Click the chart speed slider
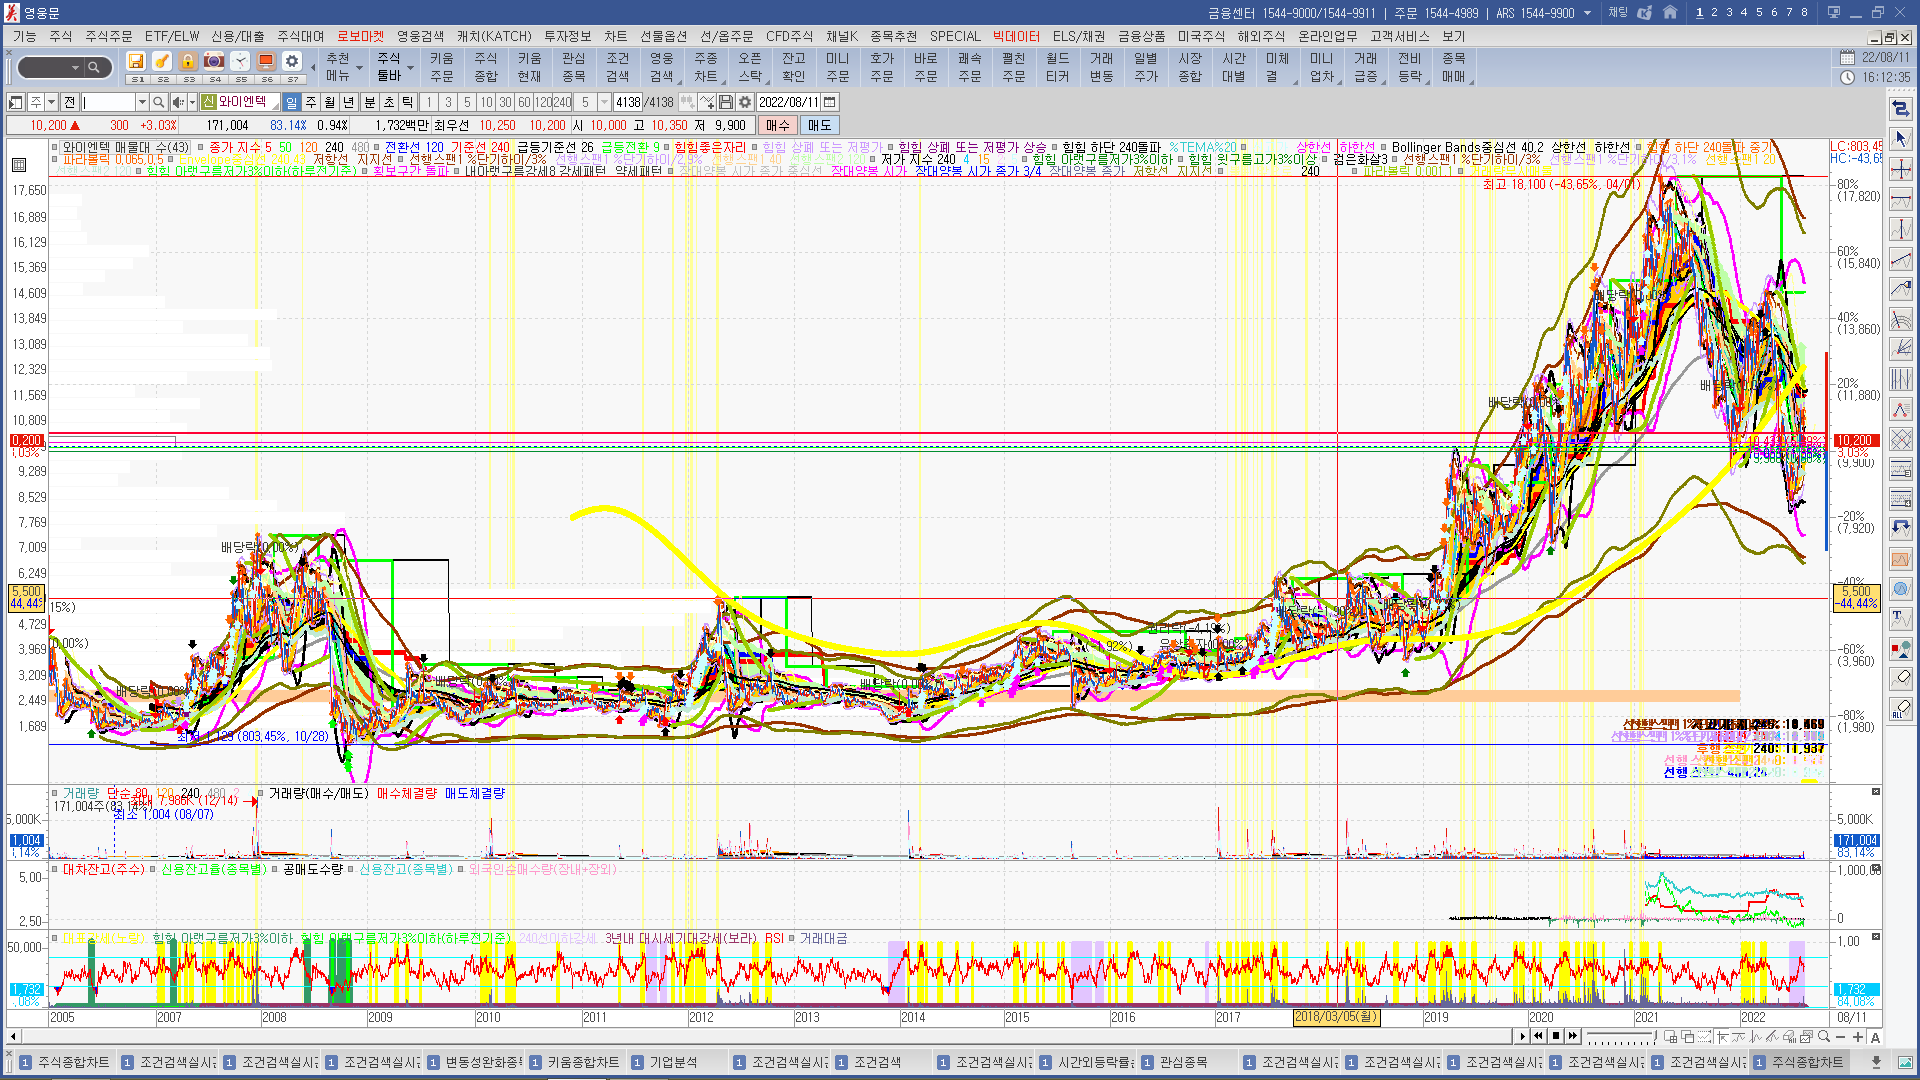 coord(1620,1036)
